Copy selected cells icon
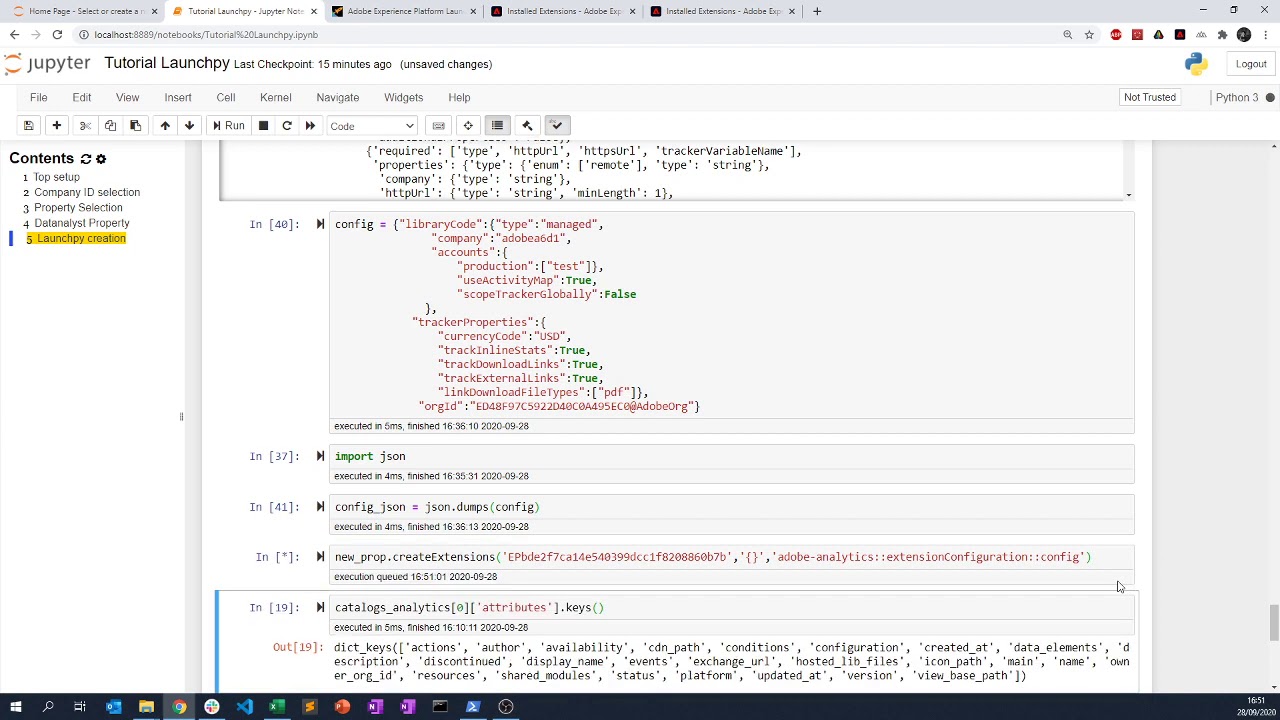 tap(110, 126)
